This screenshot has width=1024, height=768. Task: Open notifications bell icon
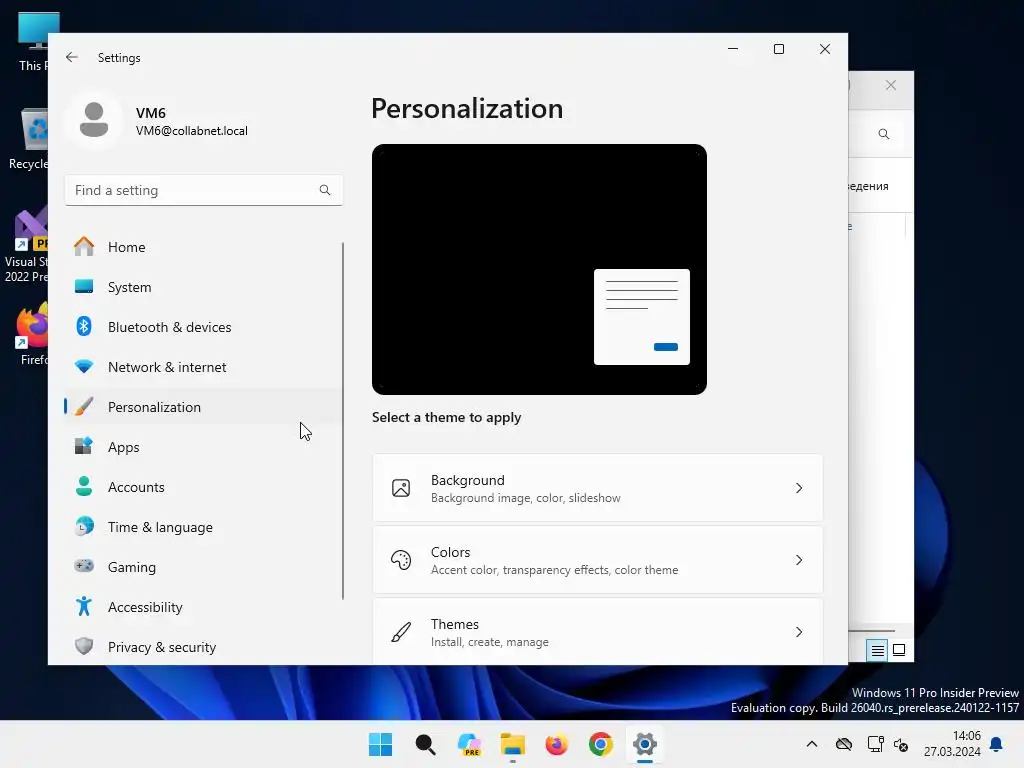pyautogui.click(x=997, y=744)
